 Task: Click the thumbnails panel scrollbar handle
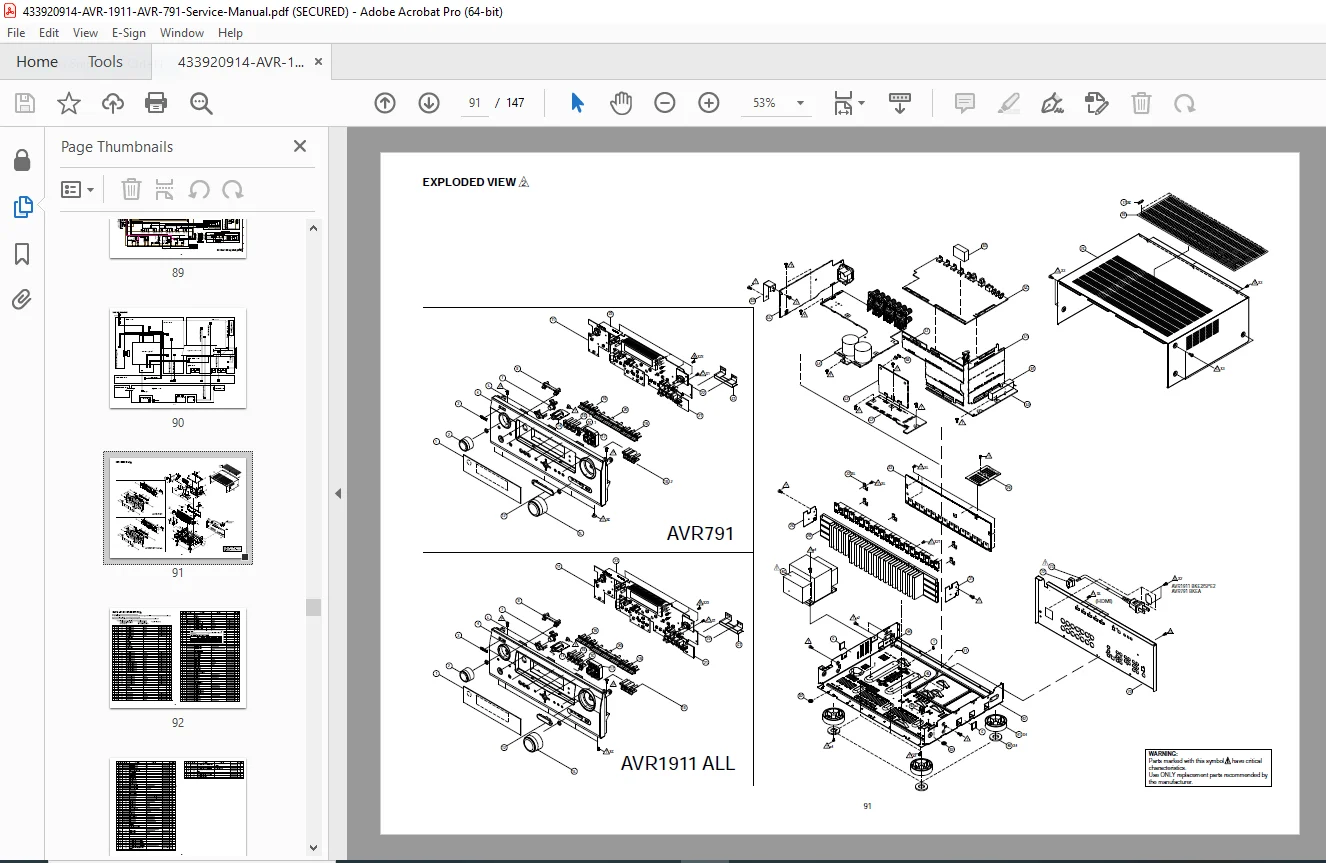[x=314, y=607]
